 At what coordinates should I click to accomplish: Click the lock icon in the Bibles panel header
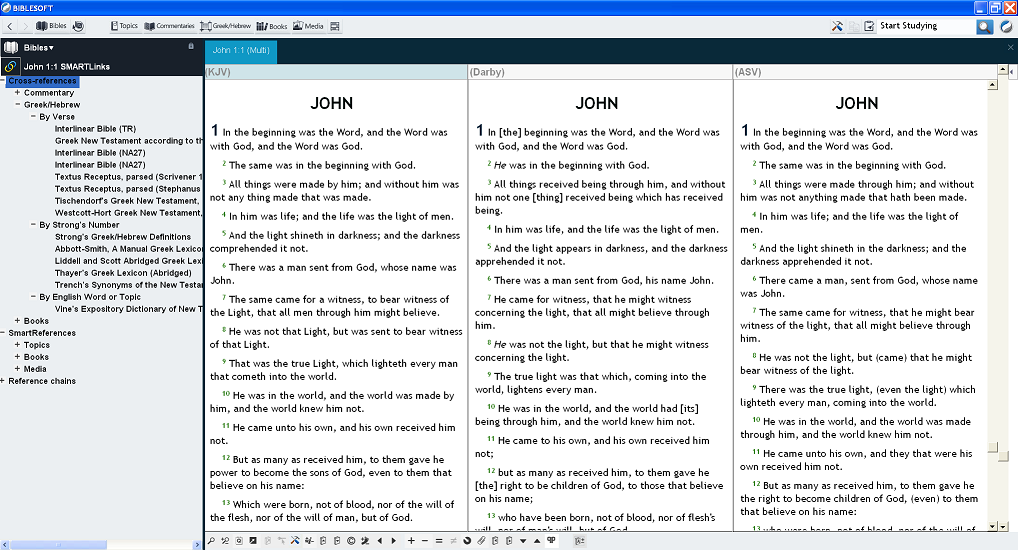(191, 46)
